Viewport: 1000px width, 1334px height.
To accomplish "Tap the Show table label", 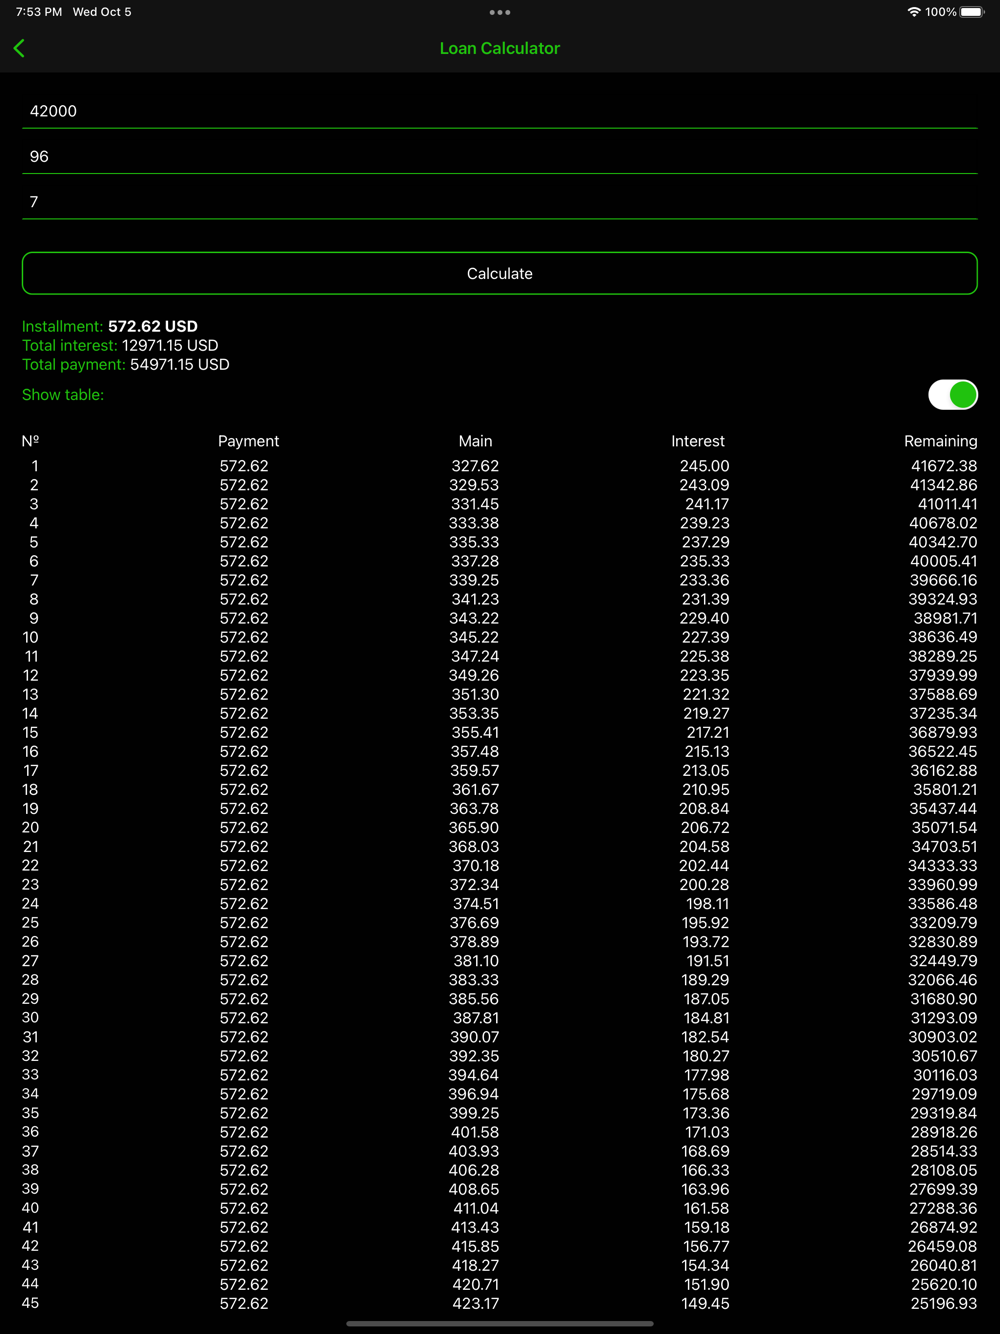I will tap(63, 394).
